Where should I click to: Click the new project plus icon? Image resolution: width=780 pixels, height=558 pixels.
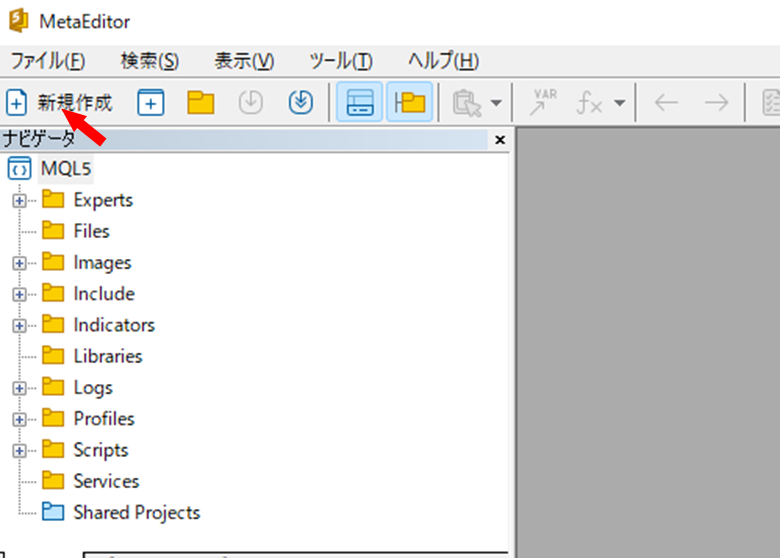(151, 103)
